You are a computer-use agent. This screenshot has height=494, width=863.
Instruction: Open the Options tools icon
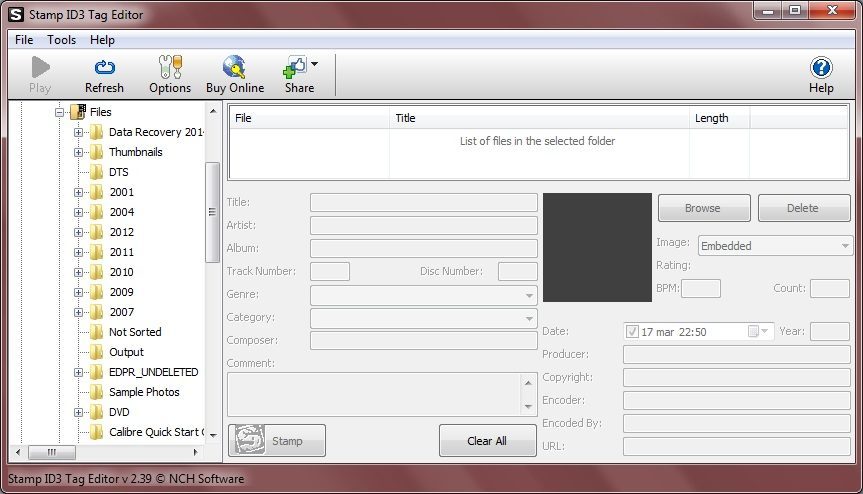(170, 67)
